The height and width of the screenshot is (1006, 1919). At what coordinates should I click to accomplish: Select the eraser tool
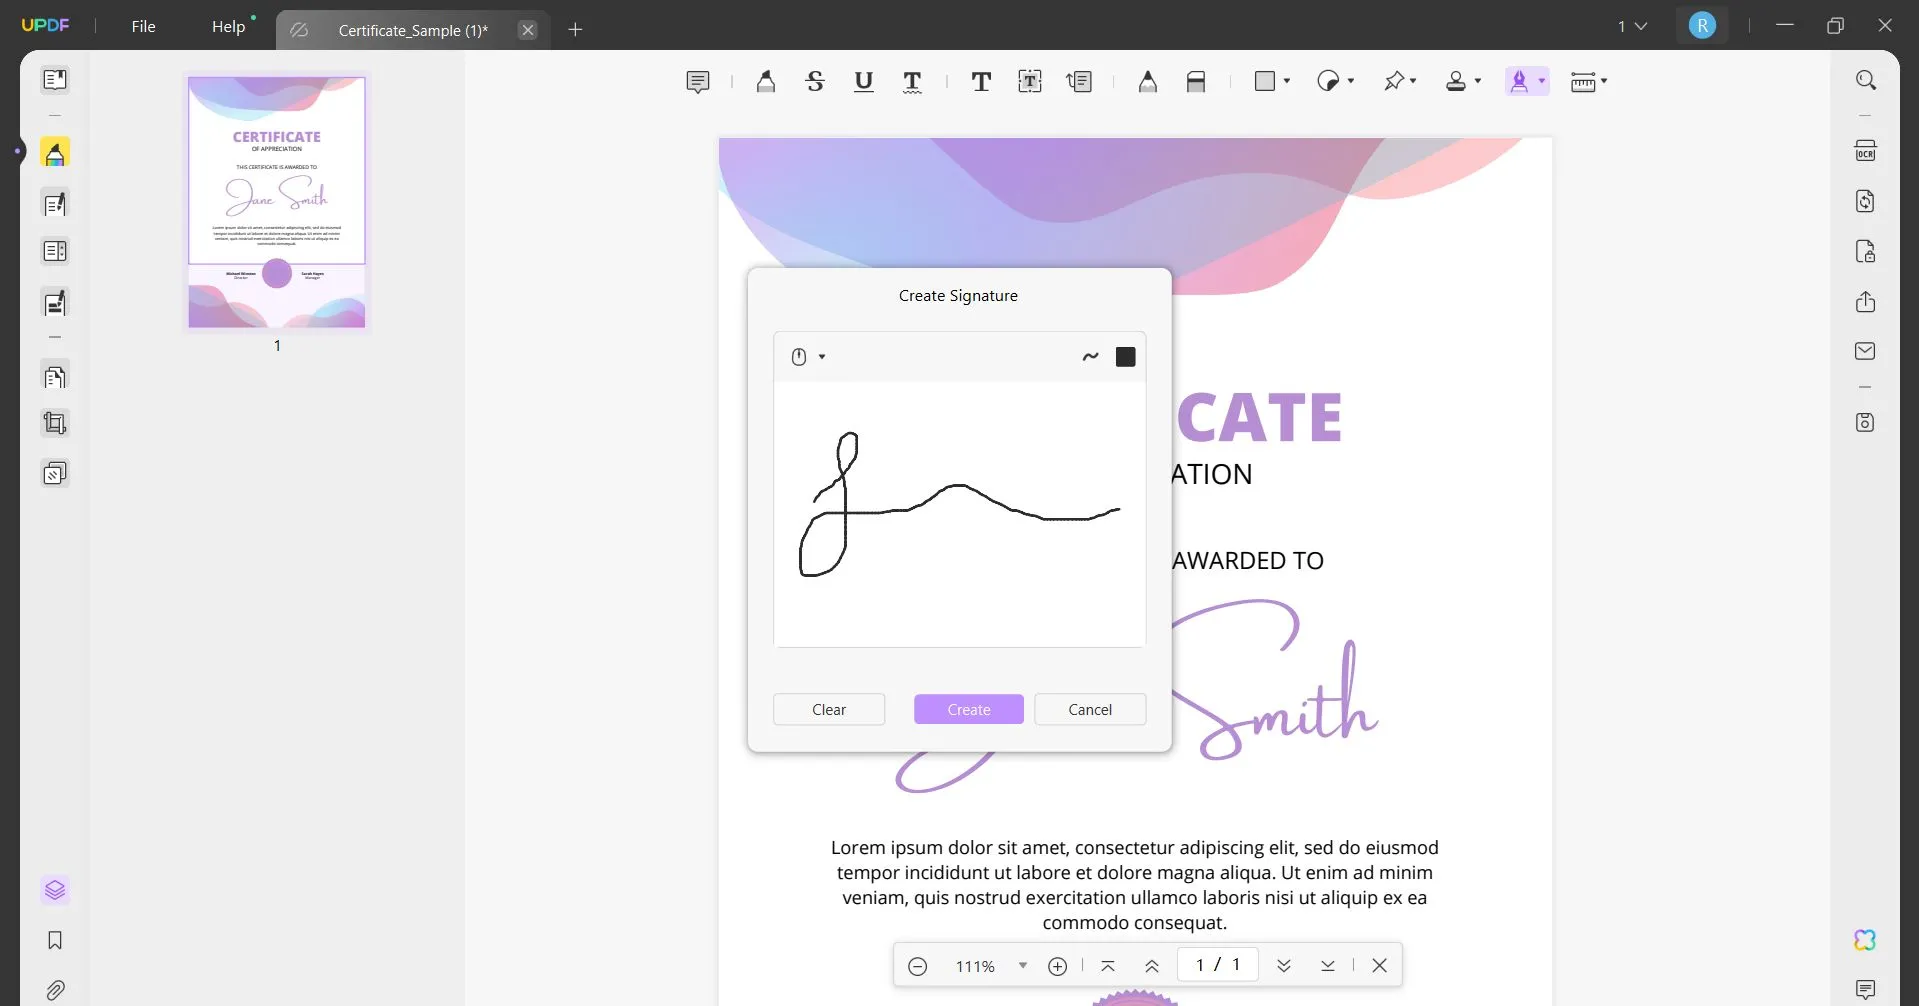click(x=1196, y=82)
